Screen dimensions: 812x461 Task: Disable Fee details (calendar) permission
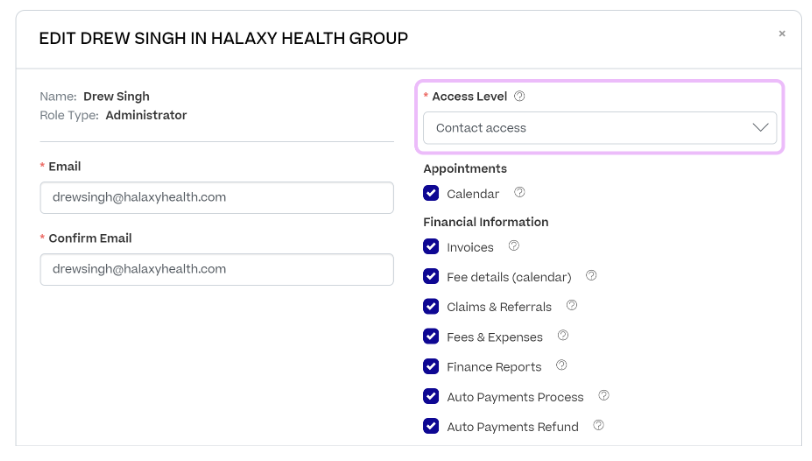431,277
